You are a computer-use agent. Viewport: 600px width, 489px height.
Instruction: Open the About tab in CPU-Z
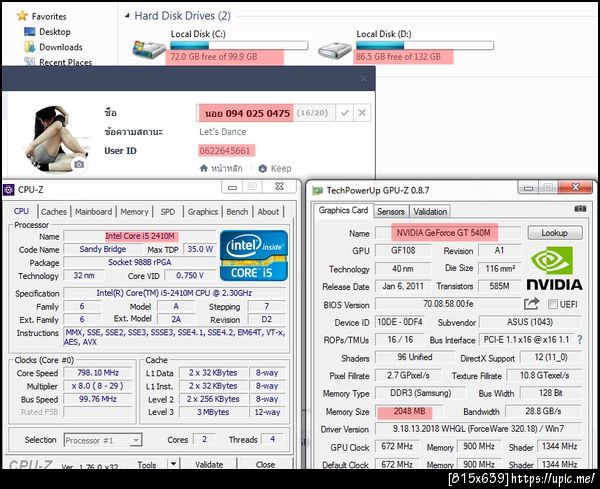tap(268, 212)
